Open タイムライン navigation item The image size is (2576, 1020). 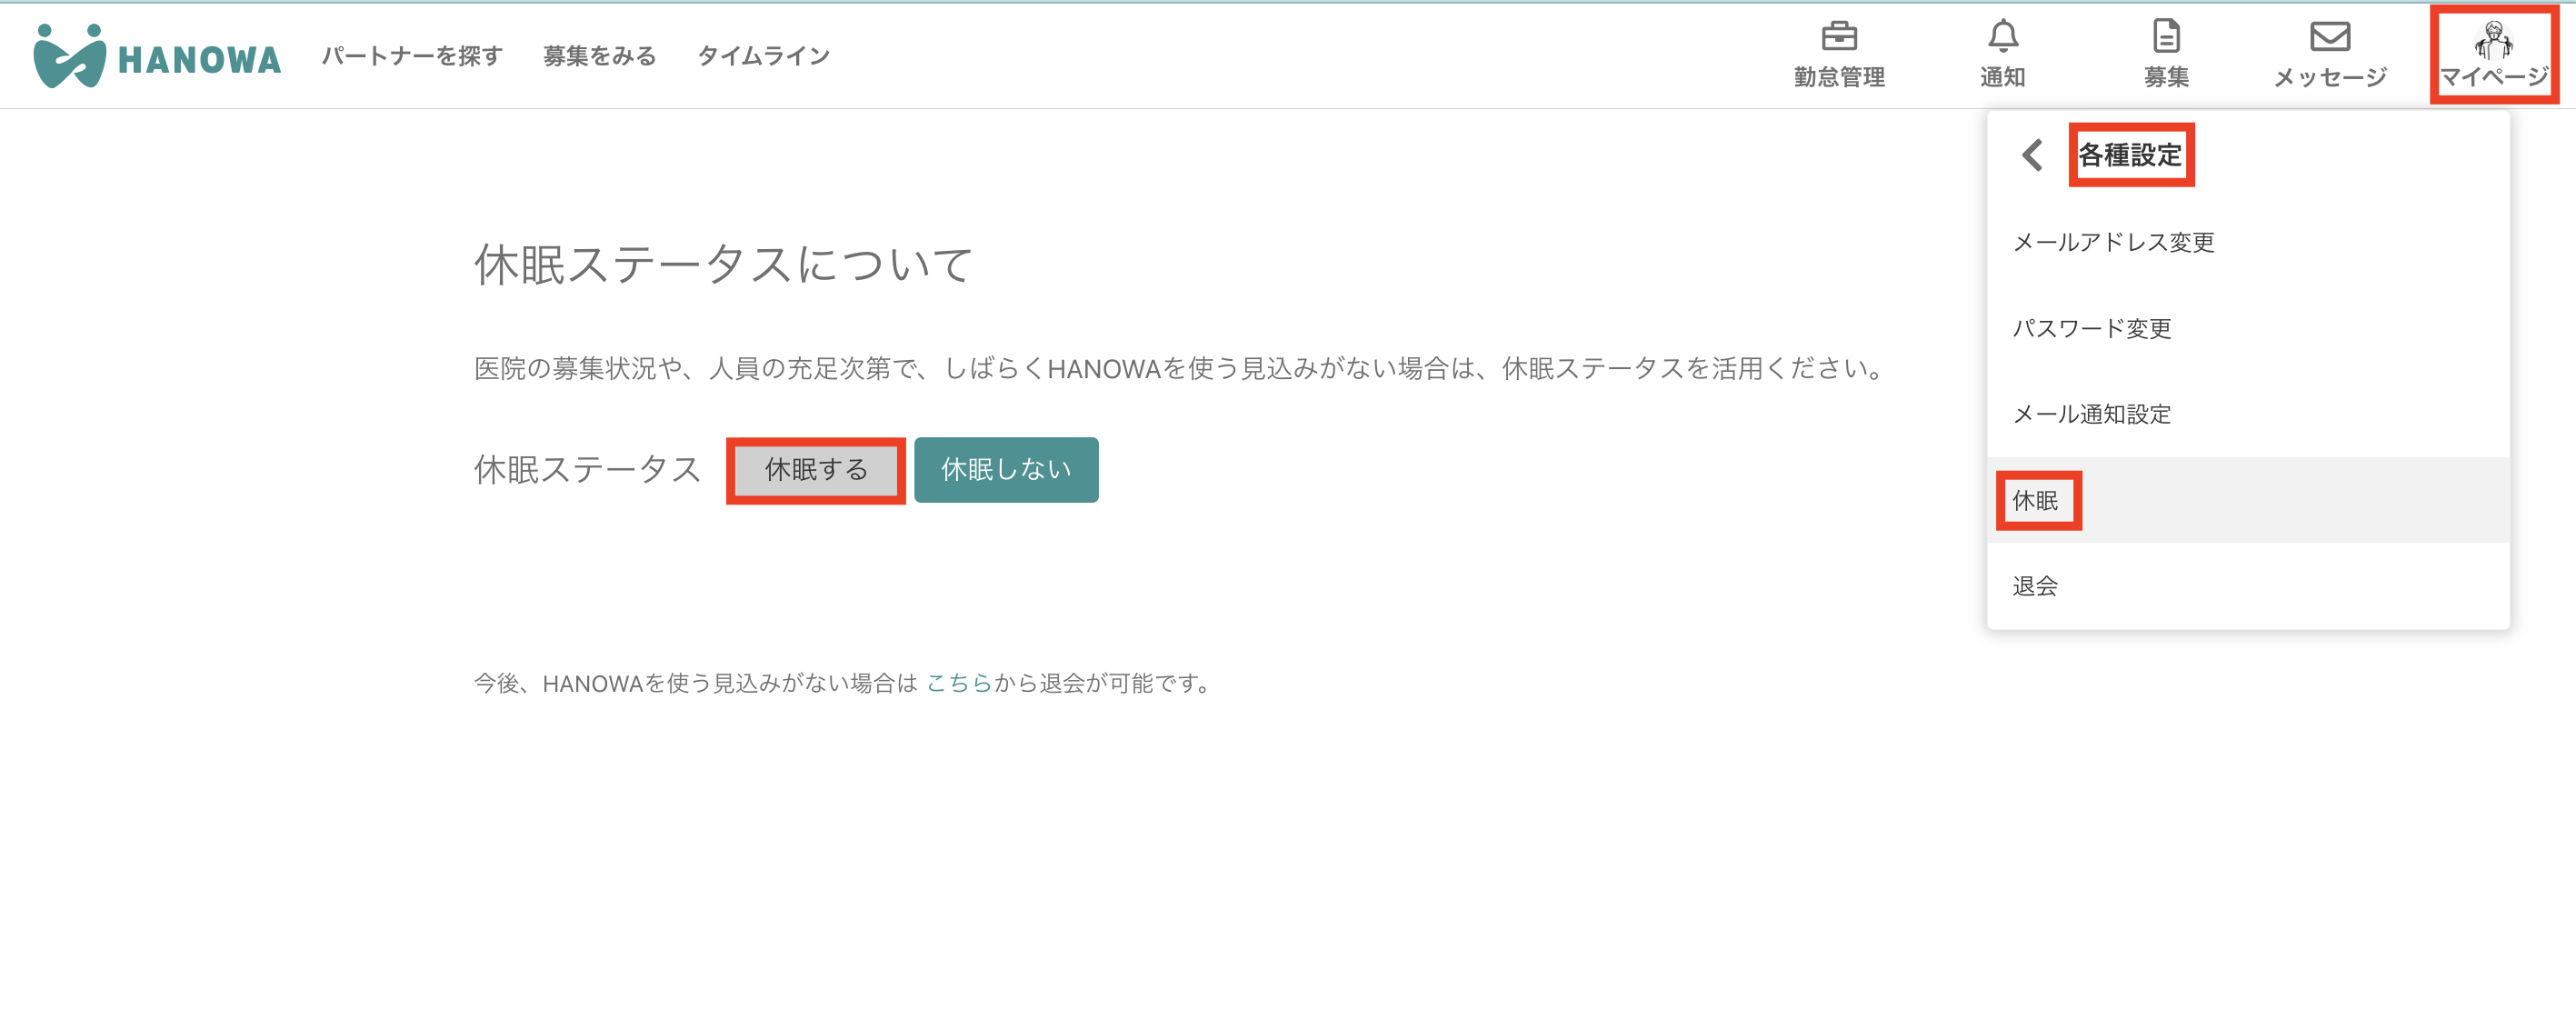[763, 56]
